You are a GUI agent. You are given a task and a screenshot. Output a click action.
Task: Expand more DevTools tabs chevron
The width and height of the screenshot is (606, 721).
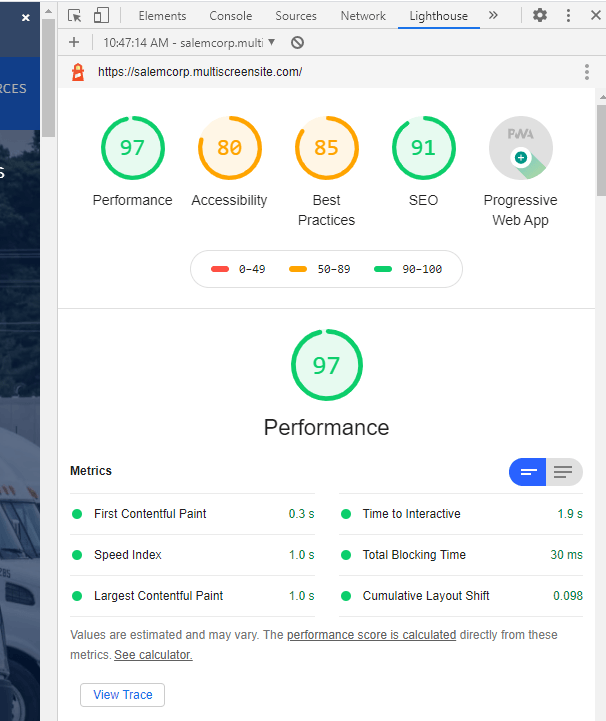(x=493, y=16)
